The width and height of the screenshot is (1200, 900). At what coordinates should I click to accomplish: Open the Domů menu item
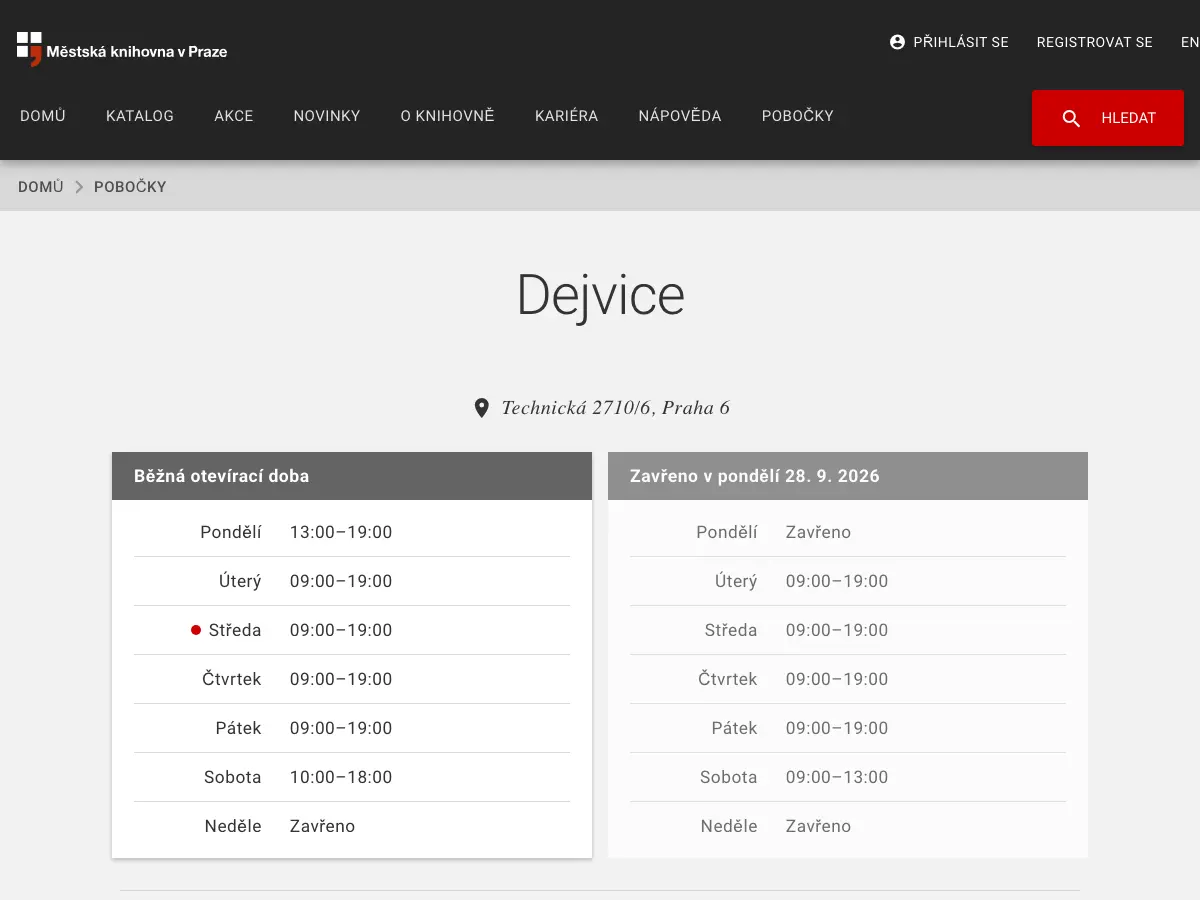[x=43, y=116]
